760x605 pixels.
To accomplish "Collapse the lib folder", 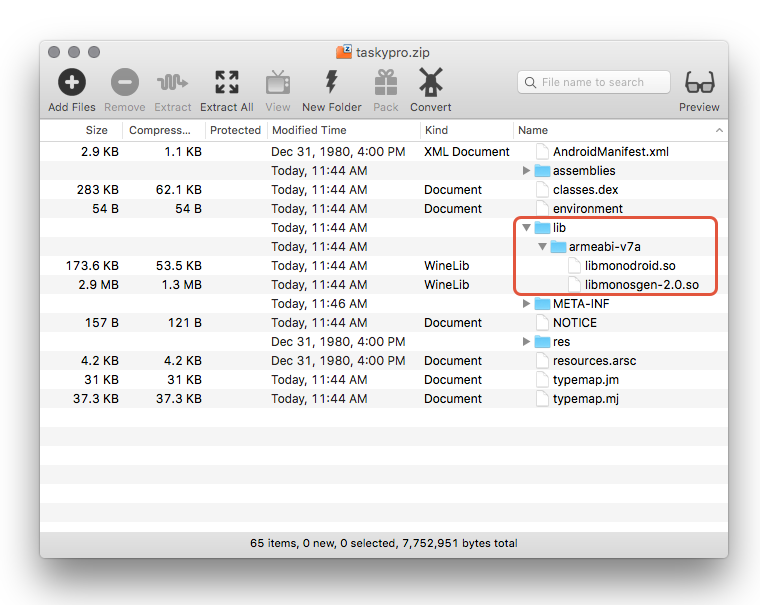I will [527, 228].
